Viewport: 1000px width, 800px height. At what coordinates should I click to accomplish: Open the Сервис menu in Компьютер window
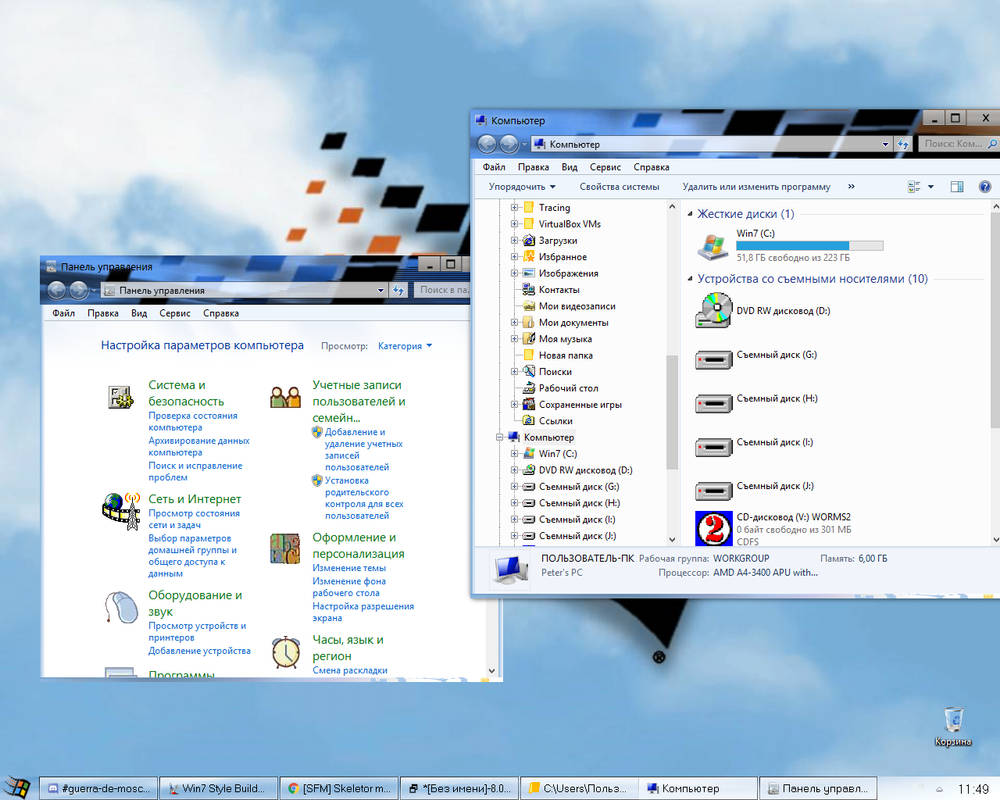[x=605, y=167]
